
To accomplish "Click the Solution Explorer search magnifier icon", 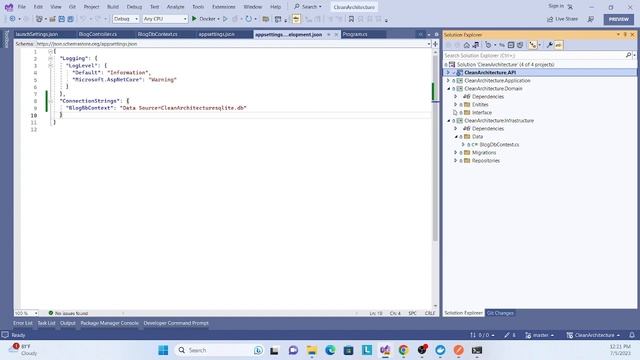I will [629, 55].
